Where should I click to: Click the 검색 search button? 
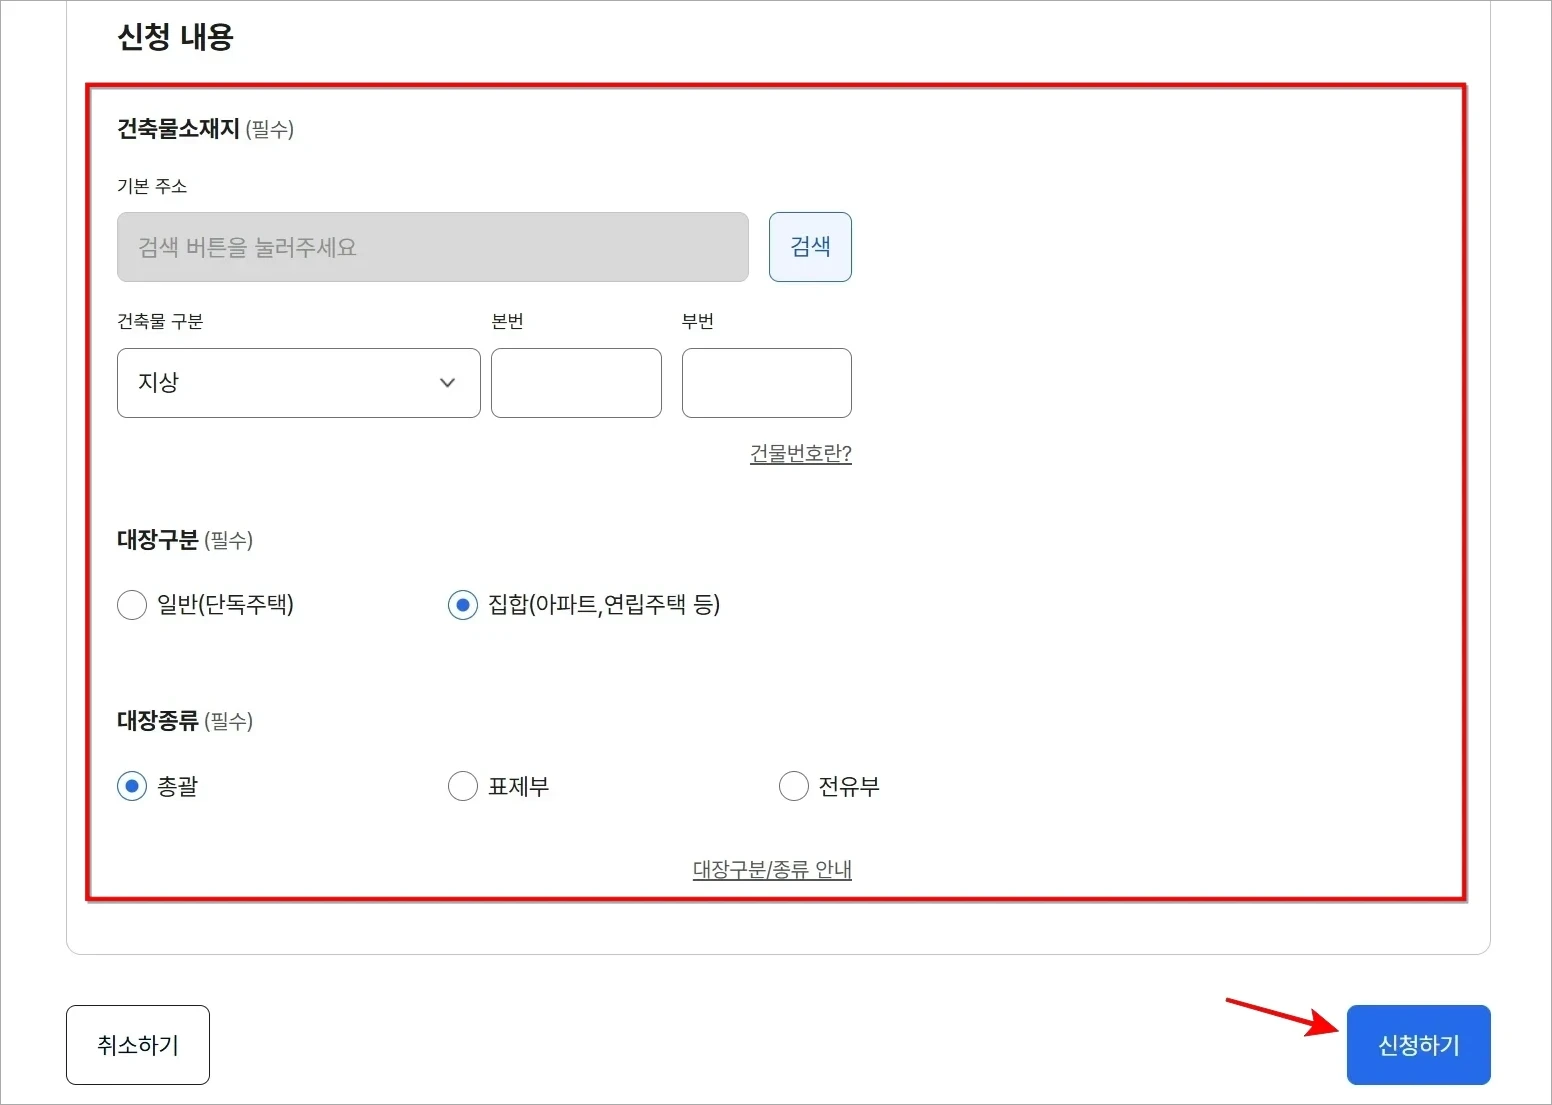(x=810, y=247)
